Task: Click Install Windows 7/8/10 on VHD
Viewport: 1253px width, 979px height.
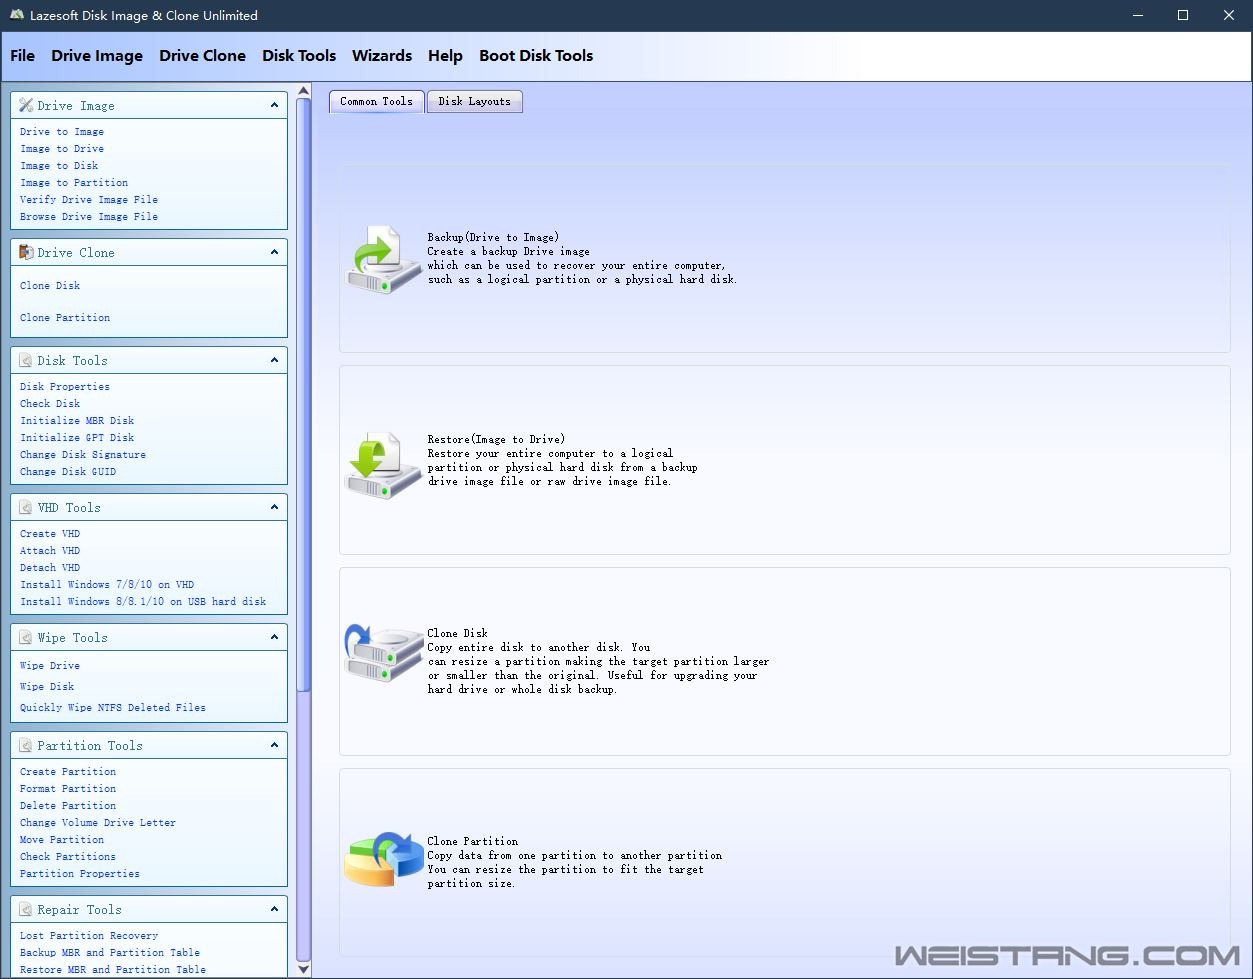Action: (x=107, y=585)
